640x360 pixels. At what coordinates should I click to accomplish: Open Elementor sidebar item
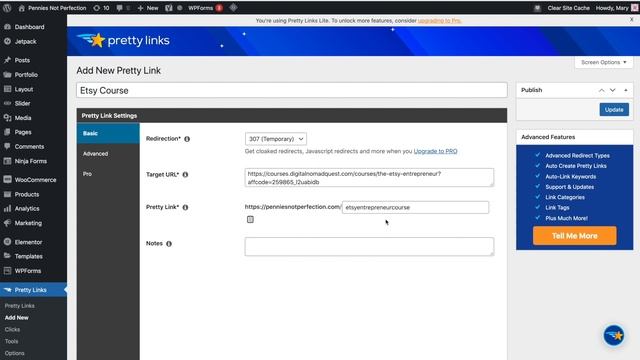[x=28, y=242]
